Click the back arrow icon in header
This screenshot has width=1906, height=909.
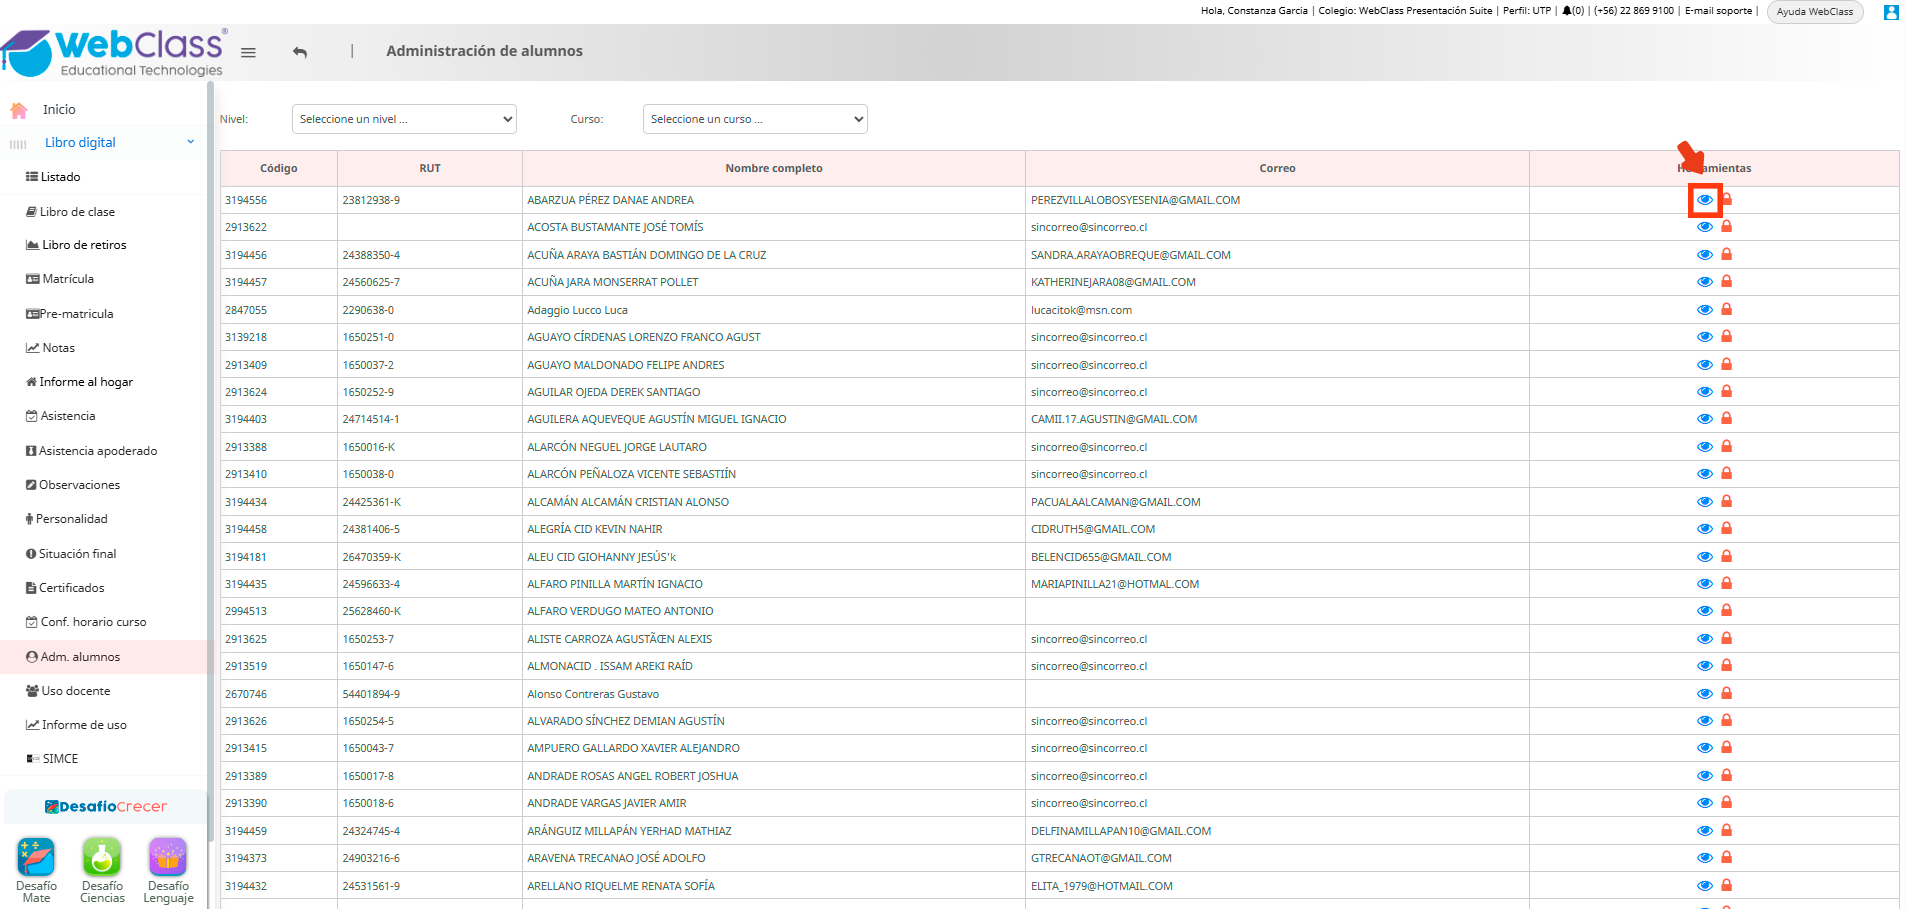point(300,52)
